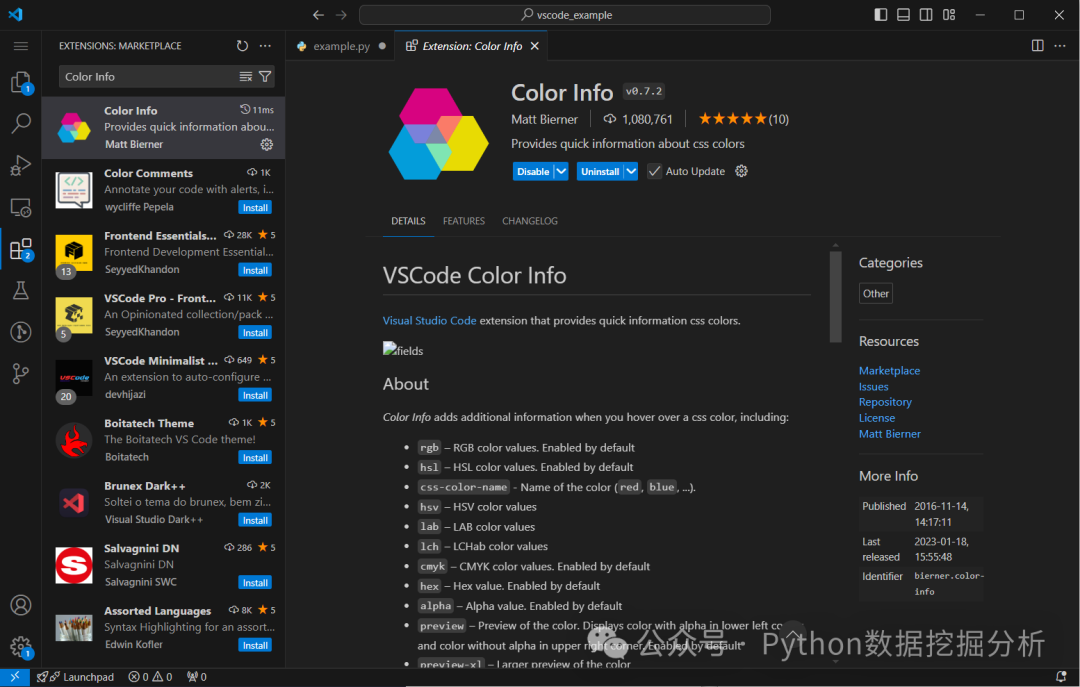Open the Explorer view in activity bar
The width and height of the screenshot is (1080, 687).
click(x=21, y=83)
